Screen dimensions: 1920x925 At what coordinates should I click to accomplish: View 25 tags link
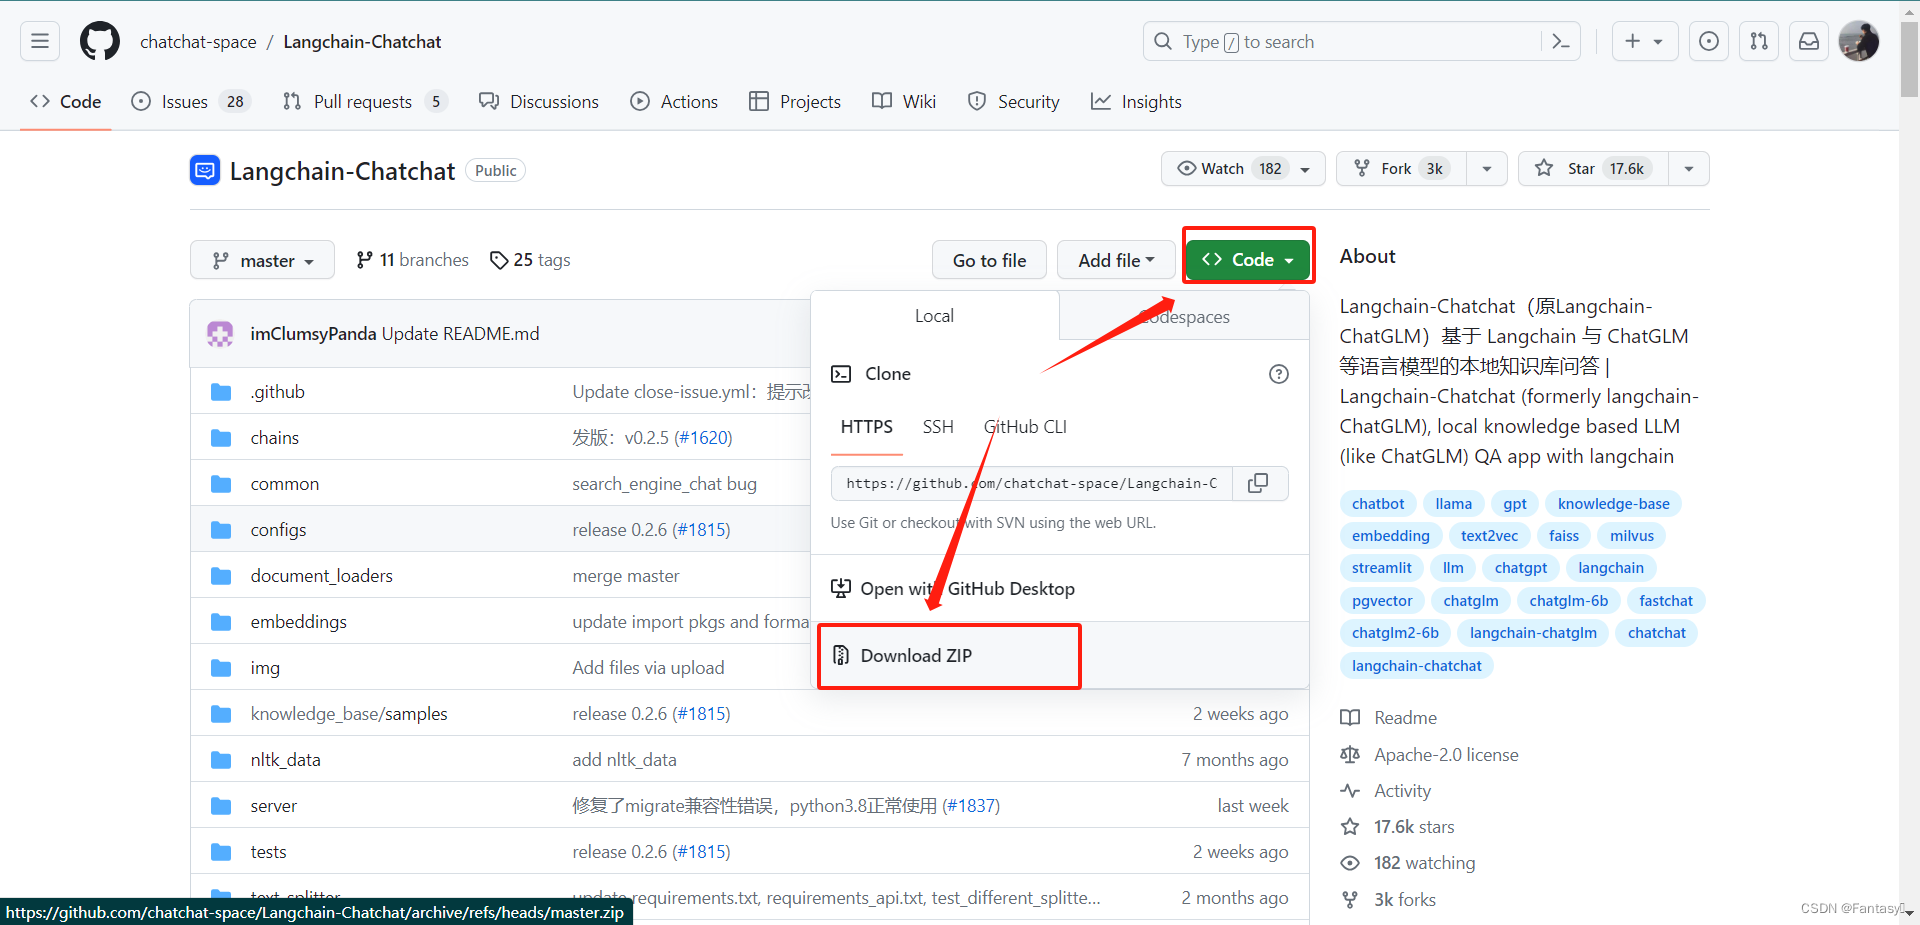point(530,260)
